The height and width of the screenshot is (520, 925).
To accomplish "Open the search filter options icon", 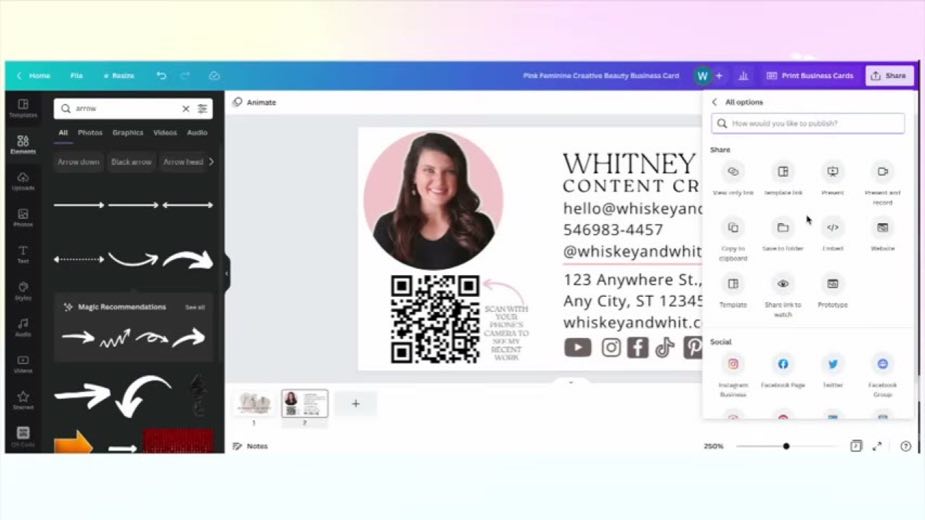I will [x=202, y=109].
